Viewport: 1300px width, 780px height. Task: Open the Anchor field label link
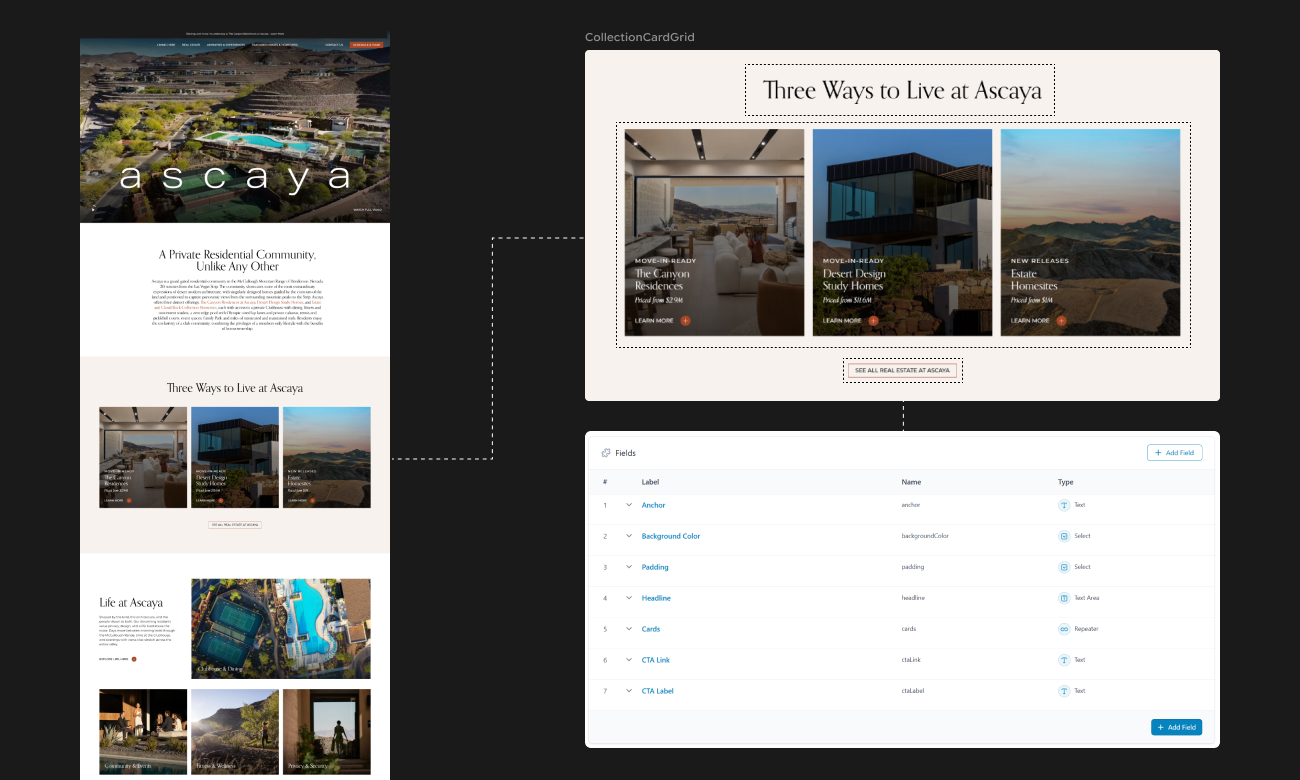[653, 505]
